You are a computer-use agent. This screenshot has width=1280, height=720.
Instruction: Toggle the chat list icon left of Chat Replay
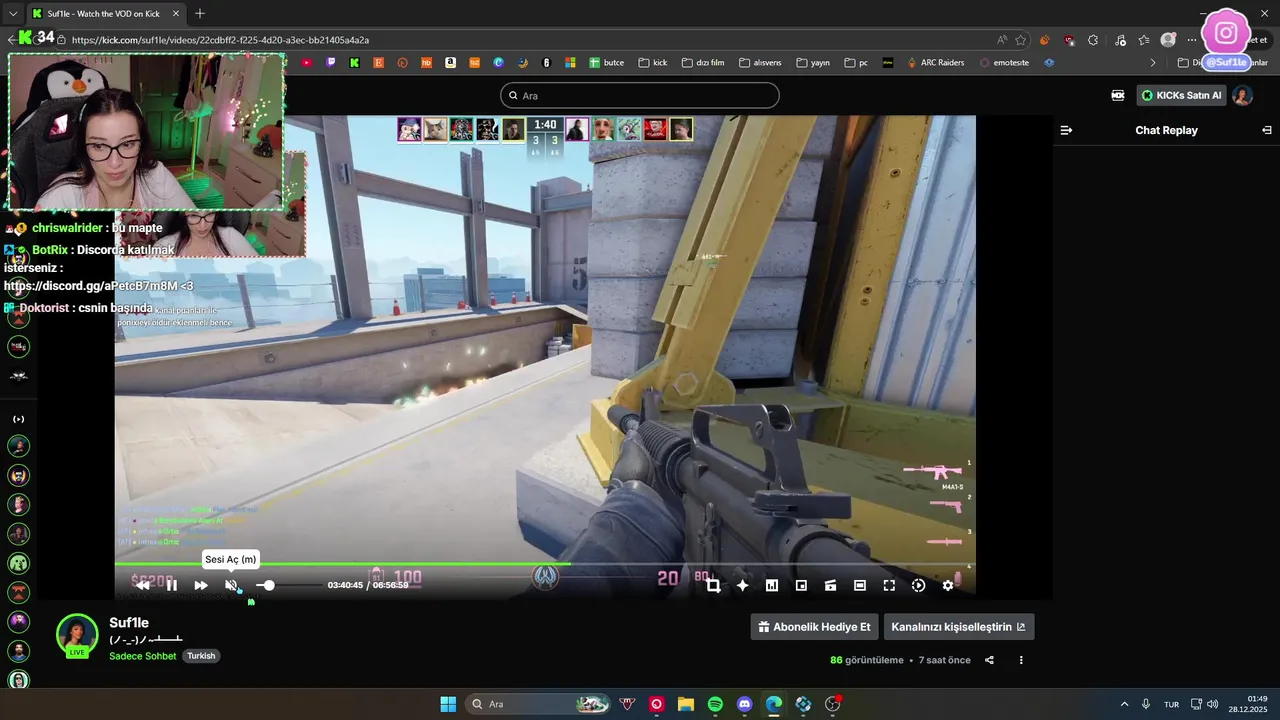pyautogui.click(x=1066, y=130)
